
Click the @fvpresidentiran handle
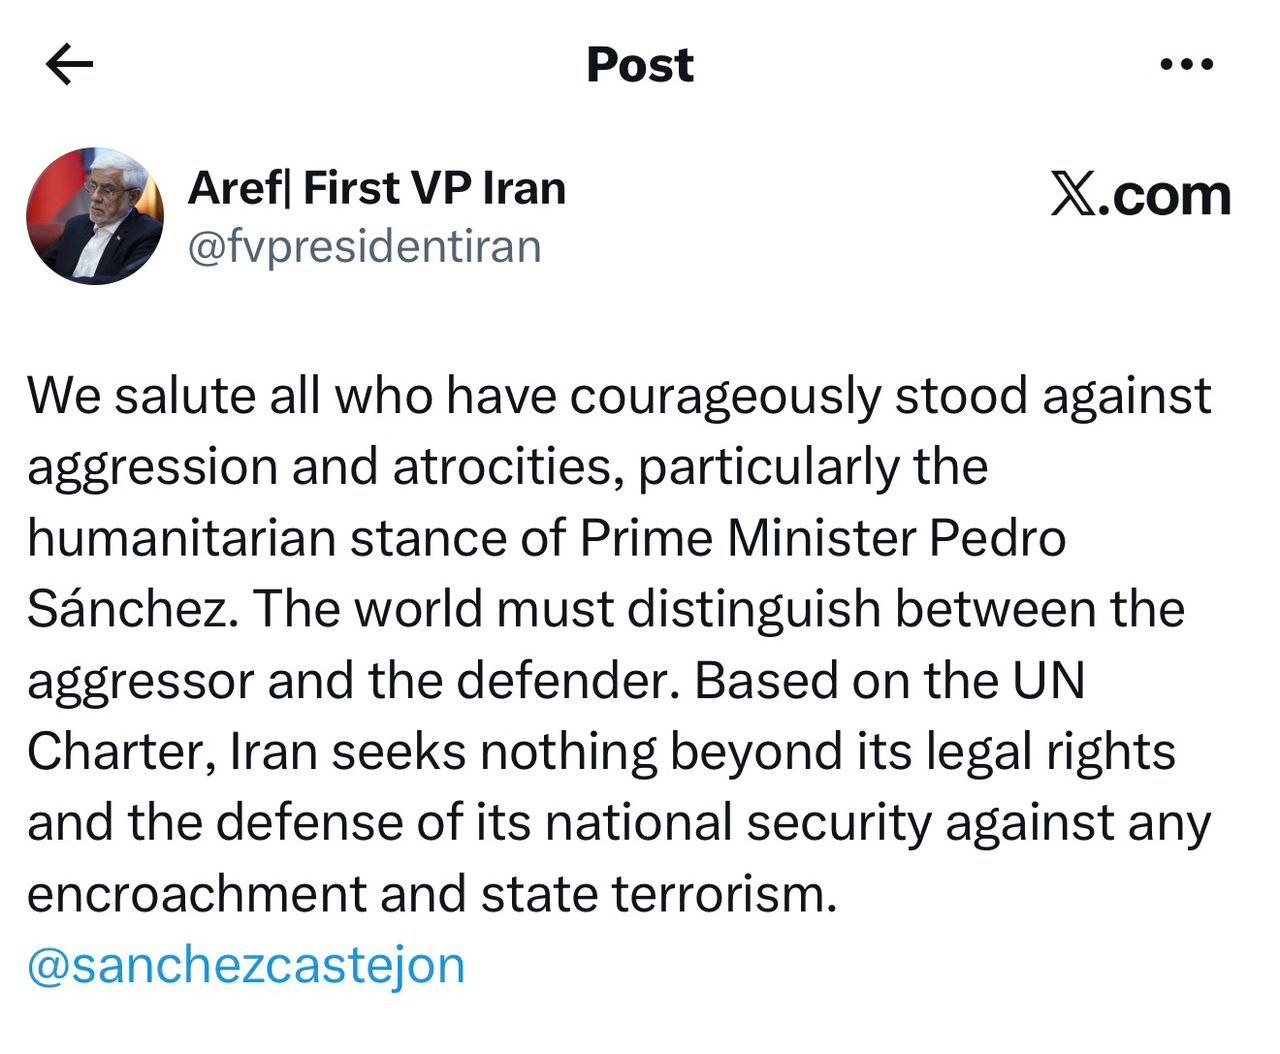pyautogui.click(x=364, y=246)
